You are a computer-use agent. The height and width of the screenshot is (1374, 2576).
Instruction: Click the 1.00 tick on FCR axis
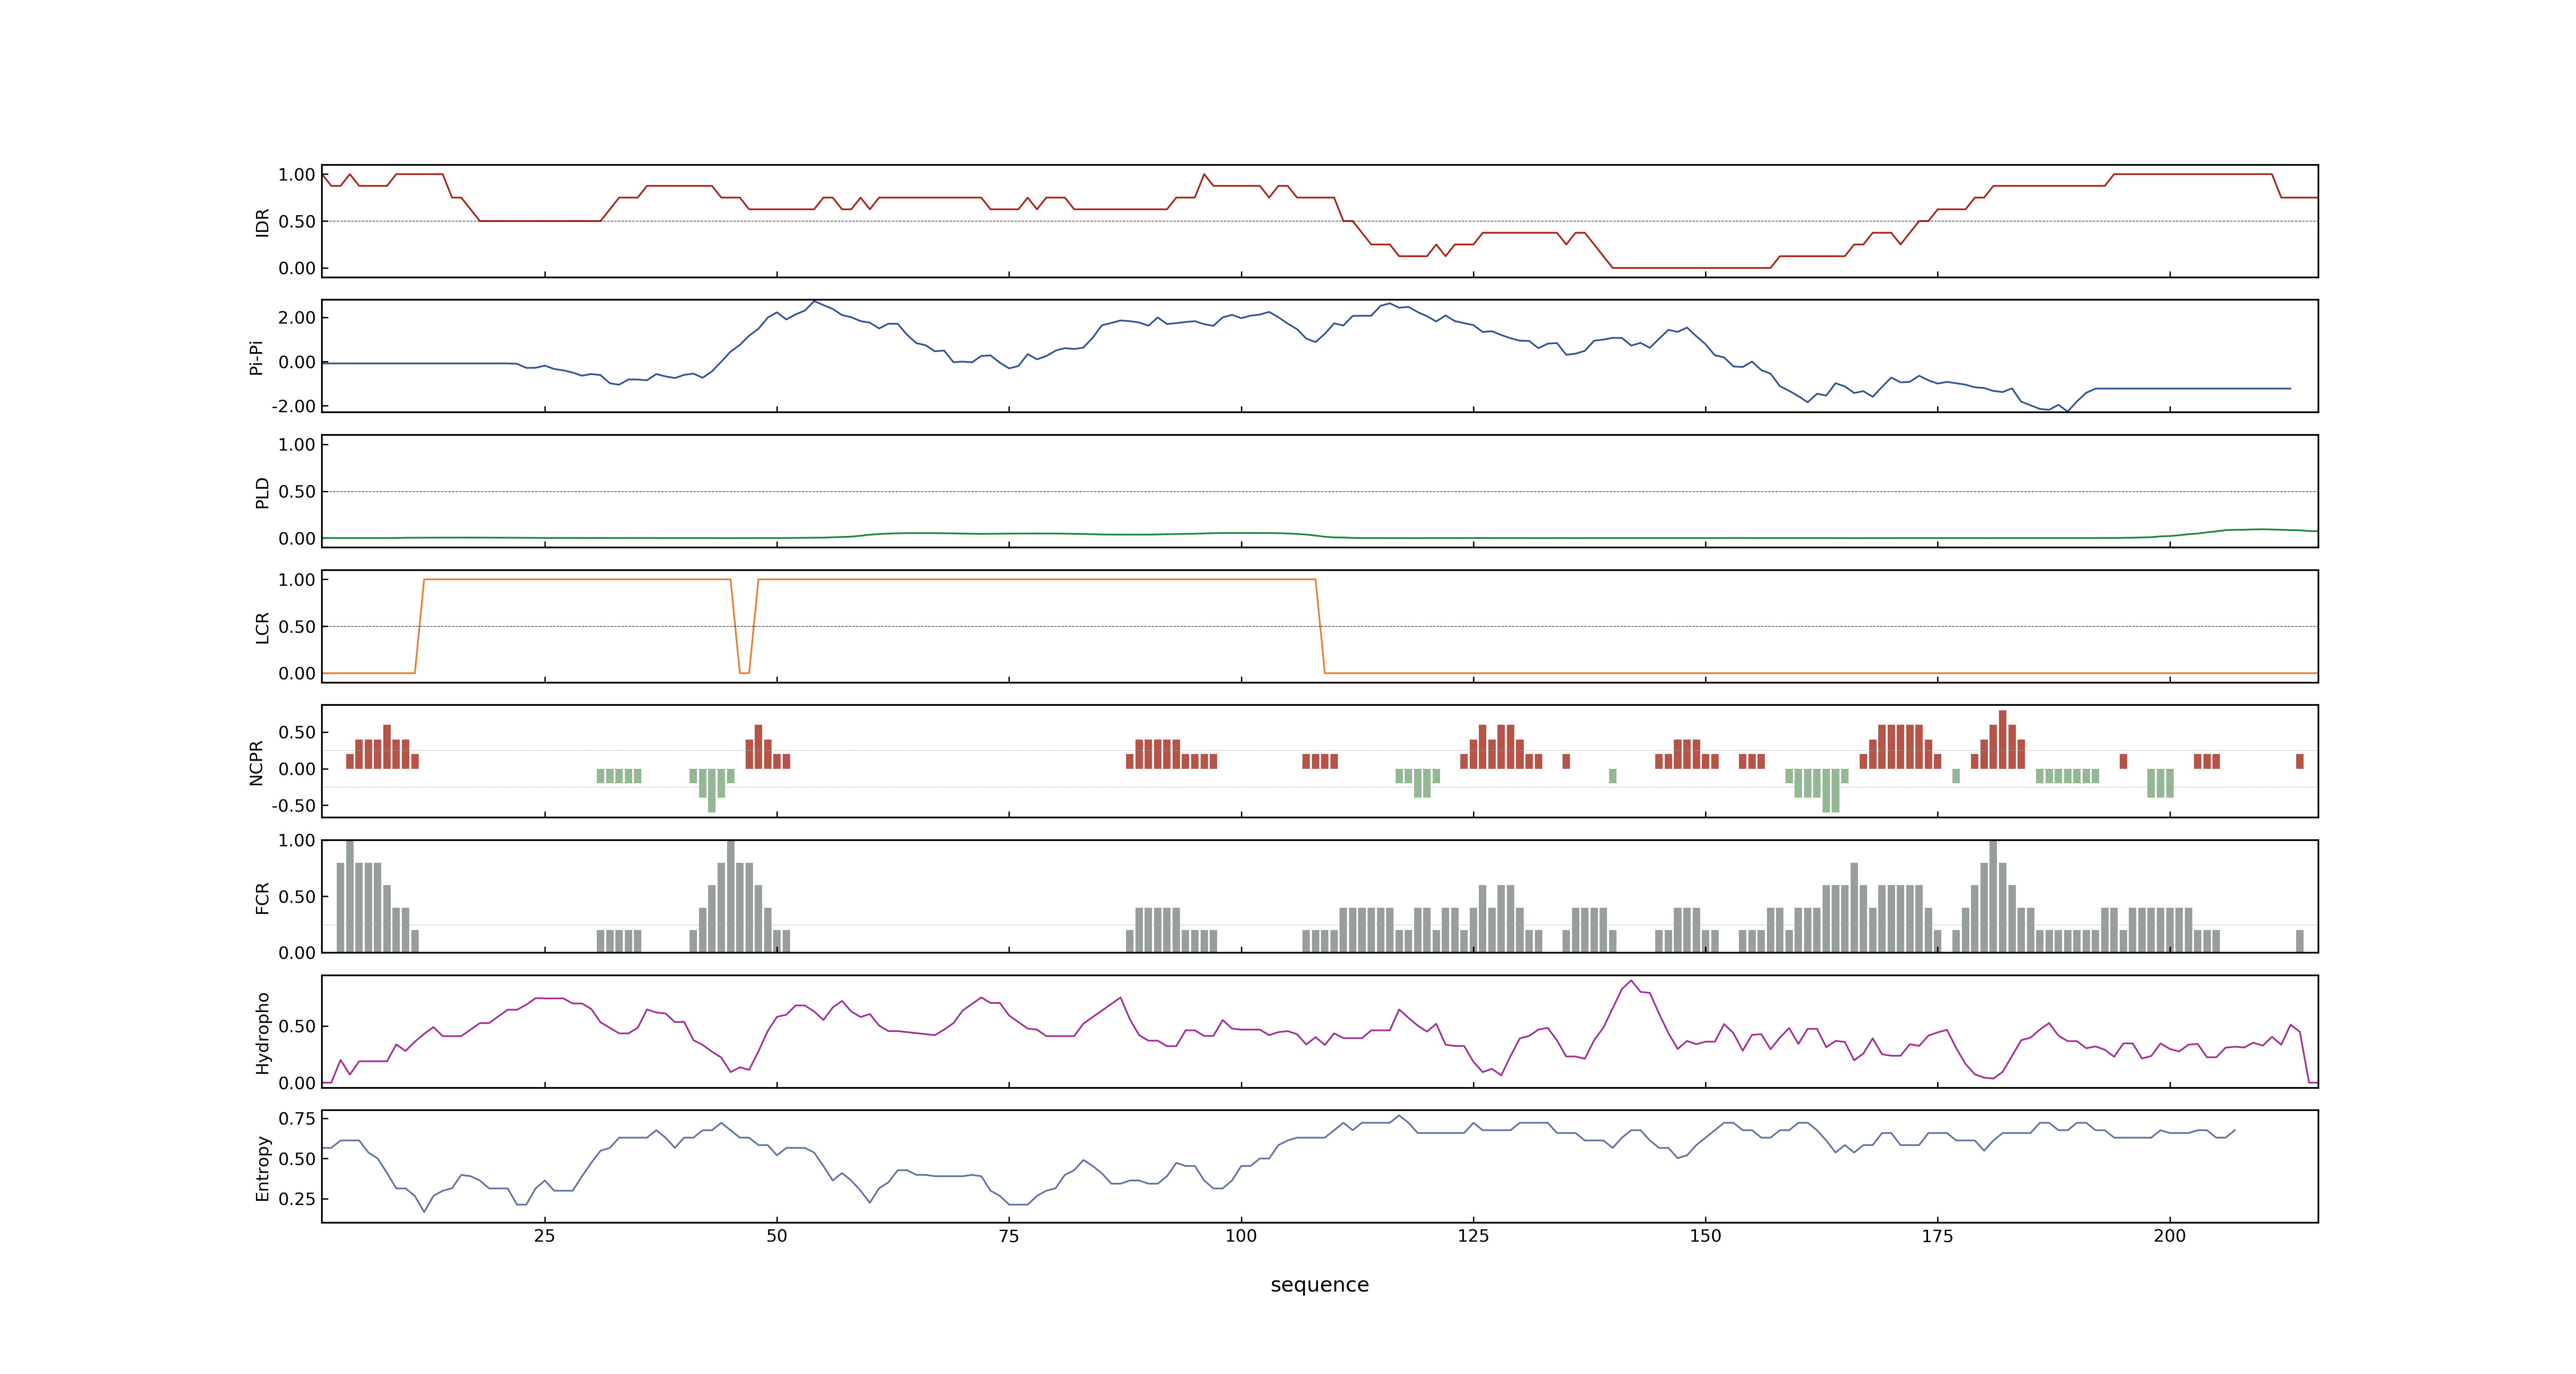coord(297,841)
